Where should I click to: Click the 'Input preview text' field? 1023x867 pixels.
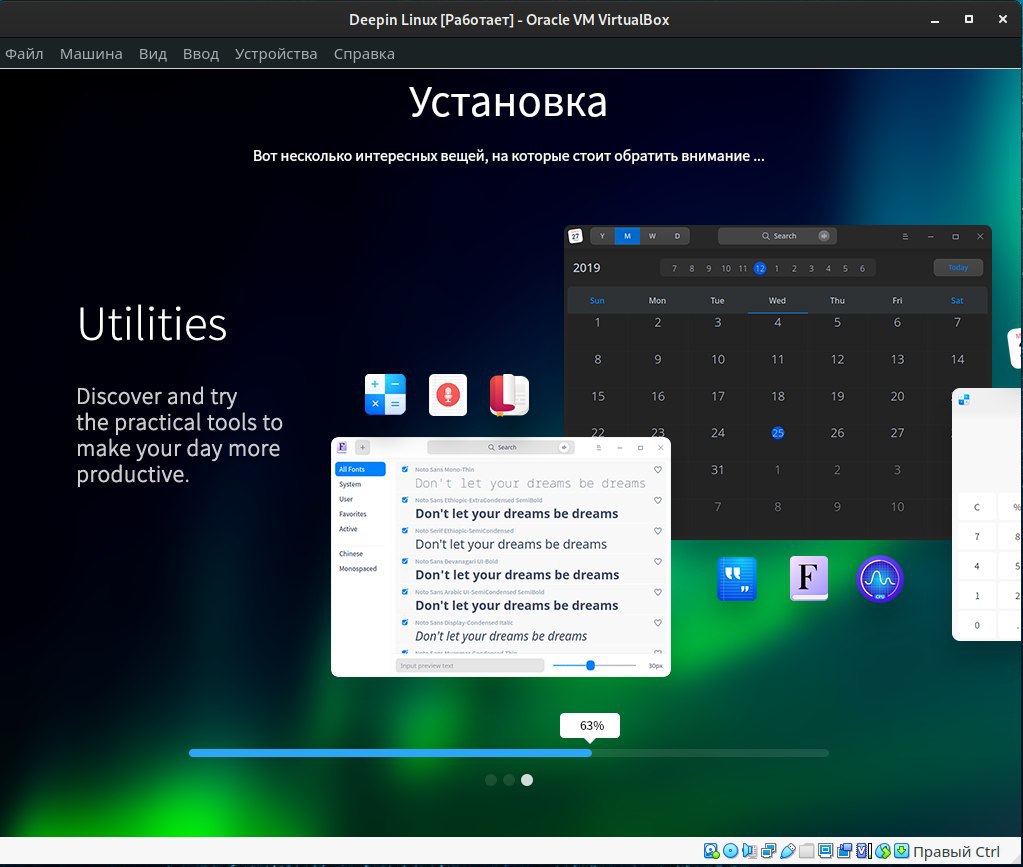point(470,665)
